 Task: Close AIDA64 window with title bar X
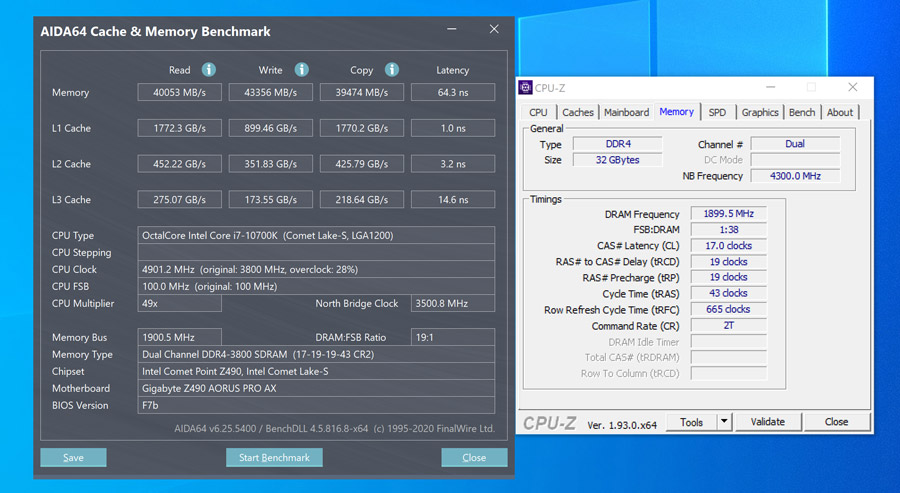494,29
